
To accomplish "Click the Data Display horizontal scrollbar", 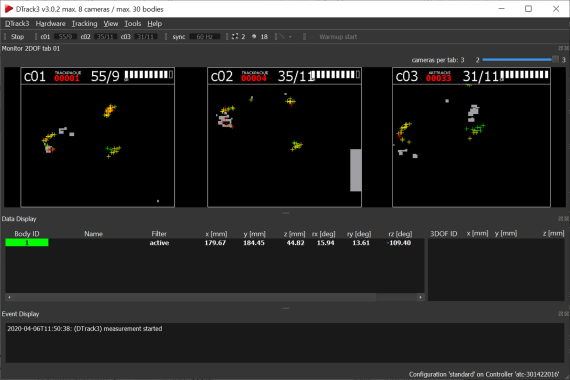I will (214, 297).
